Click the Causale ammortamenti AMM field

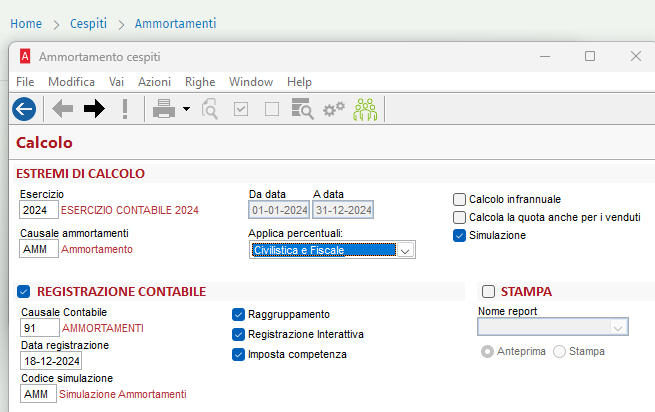point(38,249)
